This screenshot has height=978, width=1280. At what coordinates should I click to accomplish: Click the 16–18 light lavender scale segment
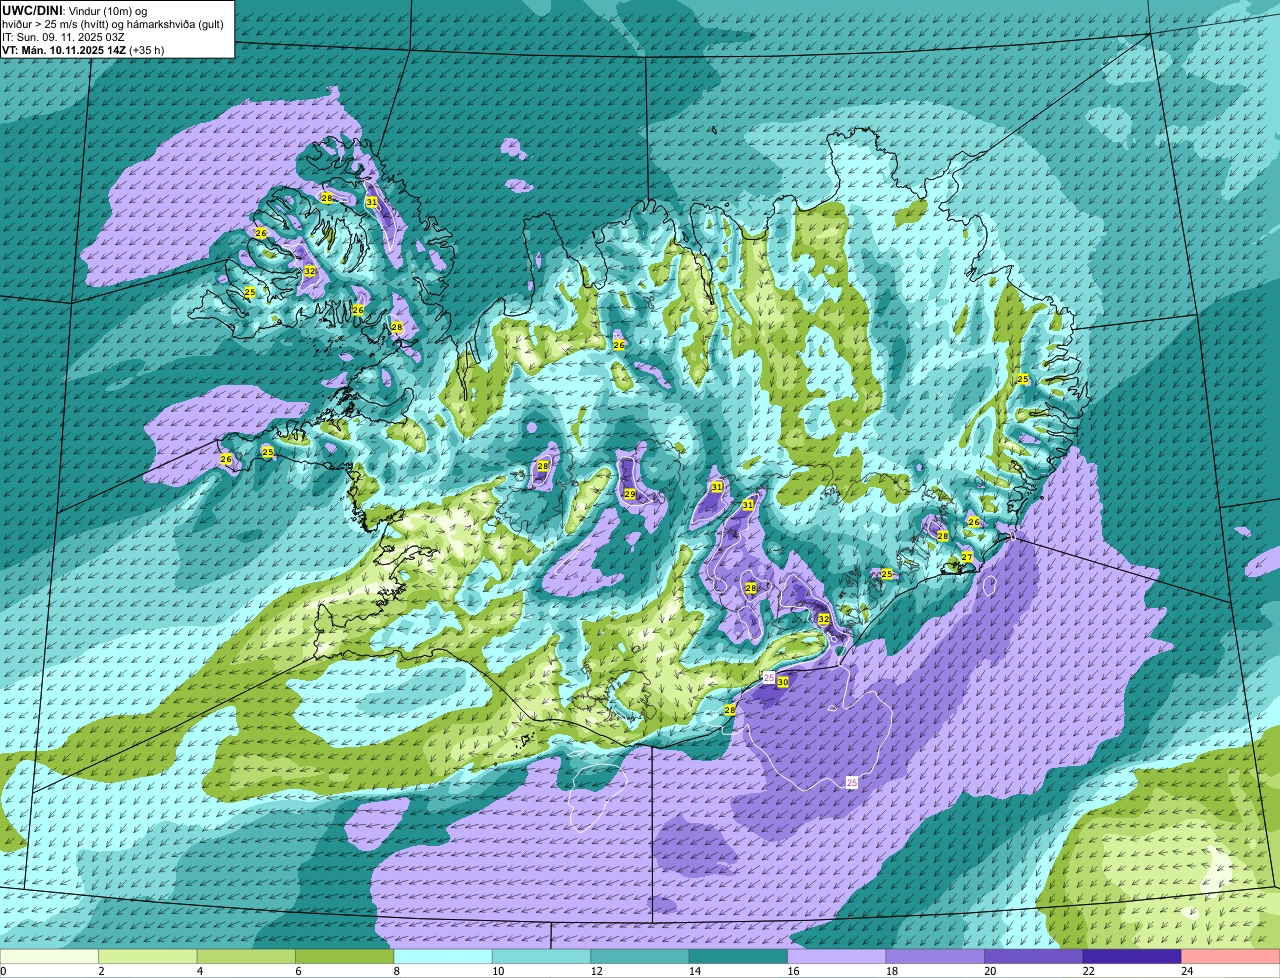coord(838,956)
